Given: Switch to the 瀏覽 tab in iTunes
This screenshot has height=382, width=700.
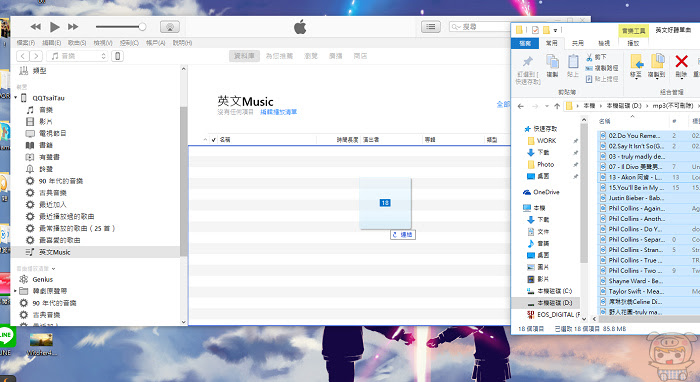Looking at the screenshot, I should (x=310, y=56).
